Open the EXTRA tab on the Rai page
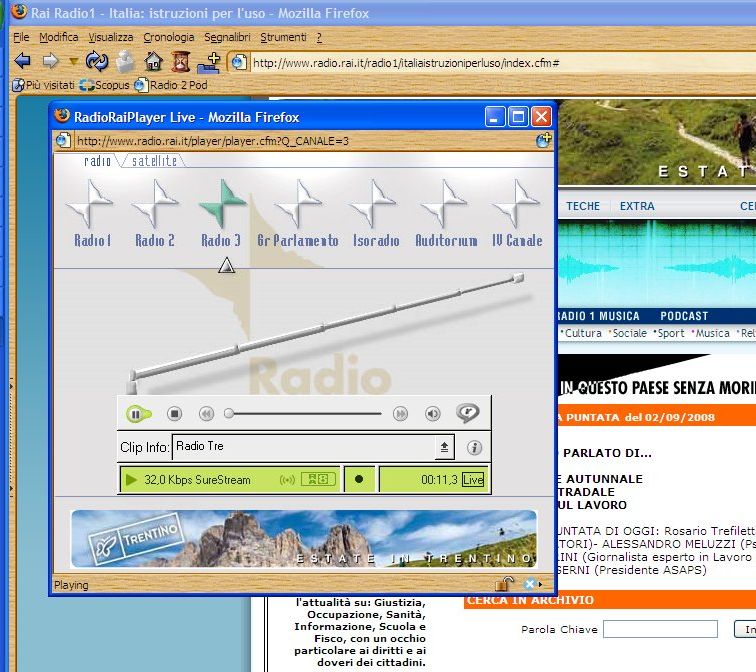This screenshot has height=672, width=756. pyautogui.click(x=637, y=206)
